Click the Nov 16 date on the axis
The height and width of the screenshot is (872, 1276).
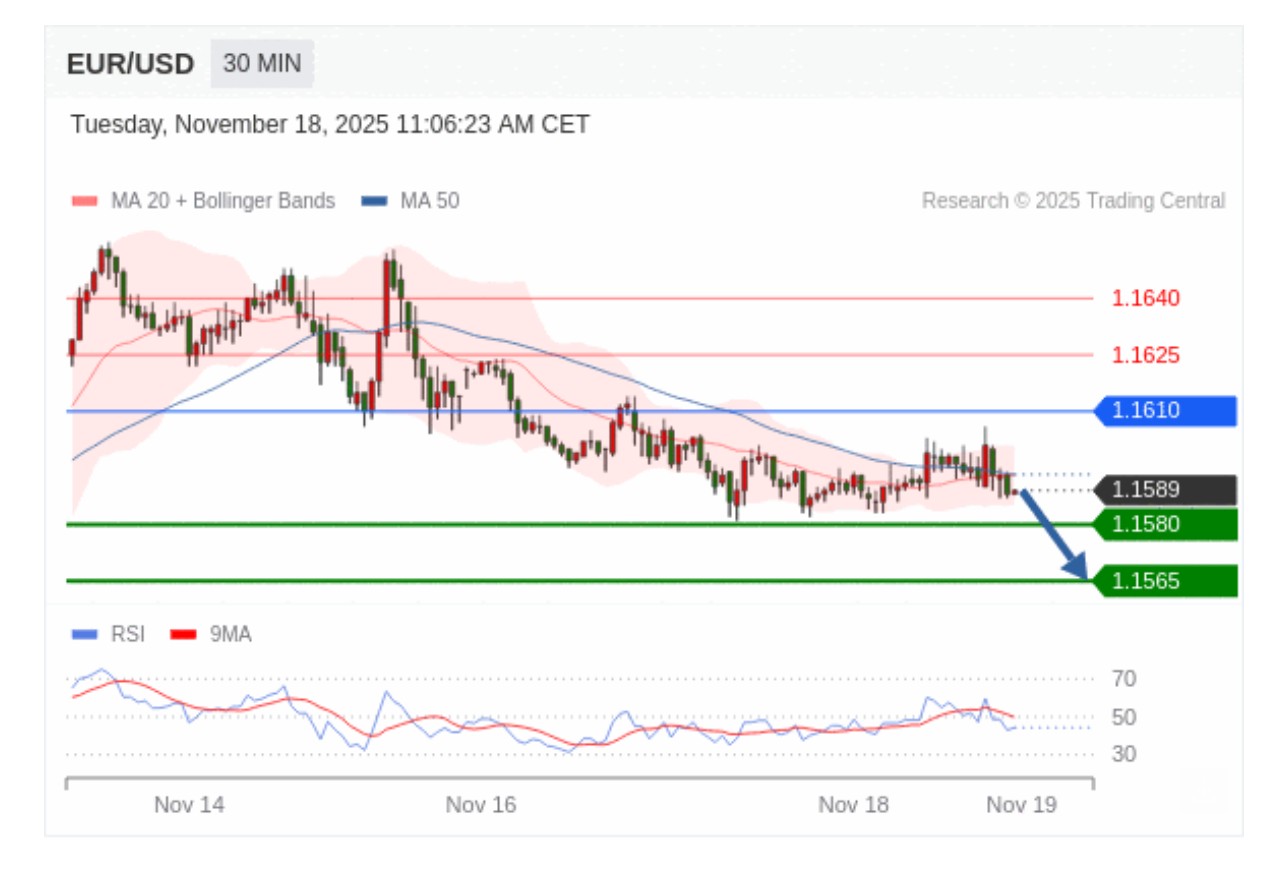(481, 805)
